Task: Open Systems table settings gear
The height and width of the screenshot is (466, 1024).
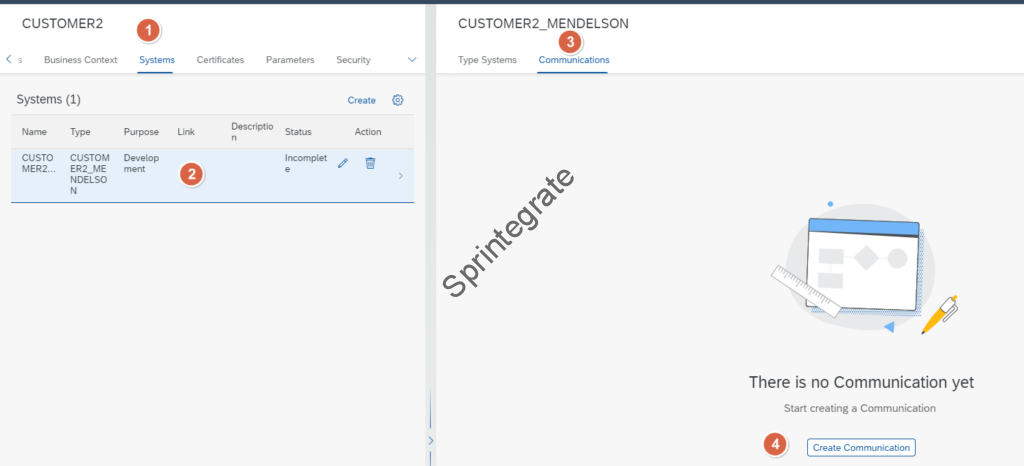Action: coord(398,100)
